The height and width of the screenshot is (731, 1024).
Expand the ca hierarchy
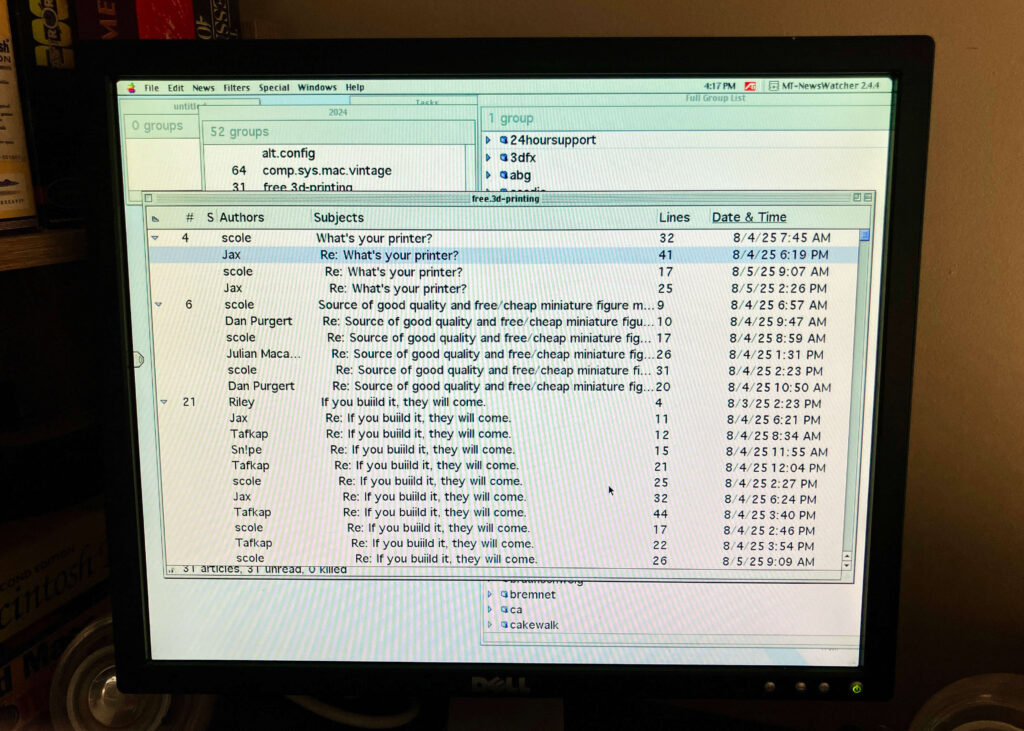click(x=489, y=609)
